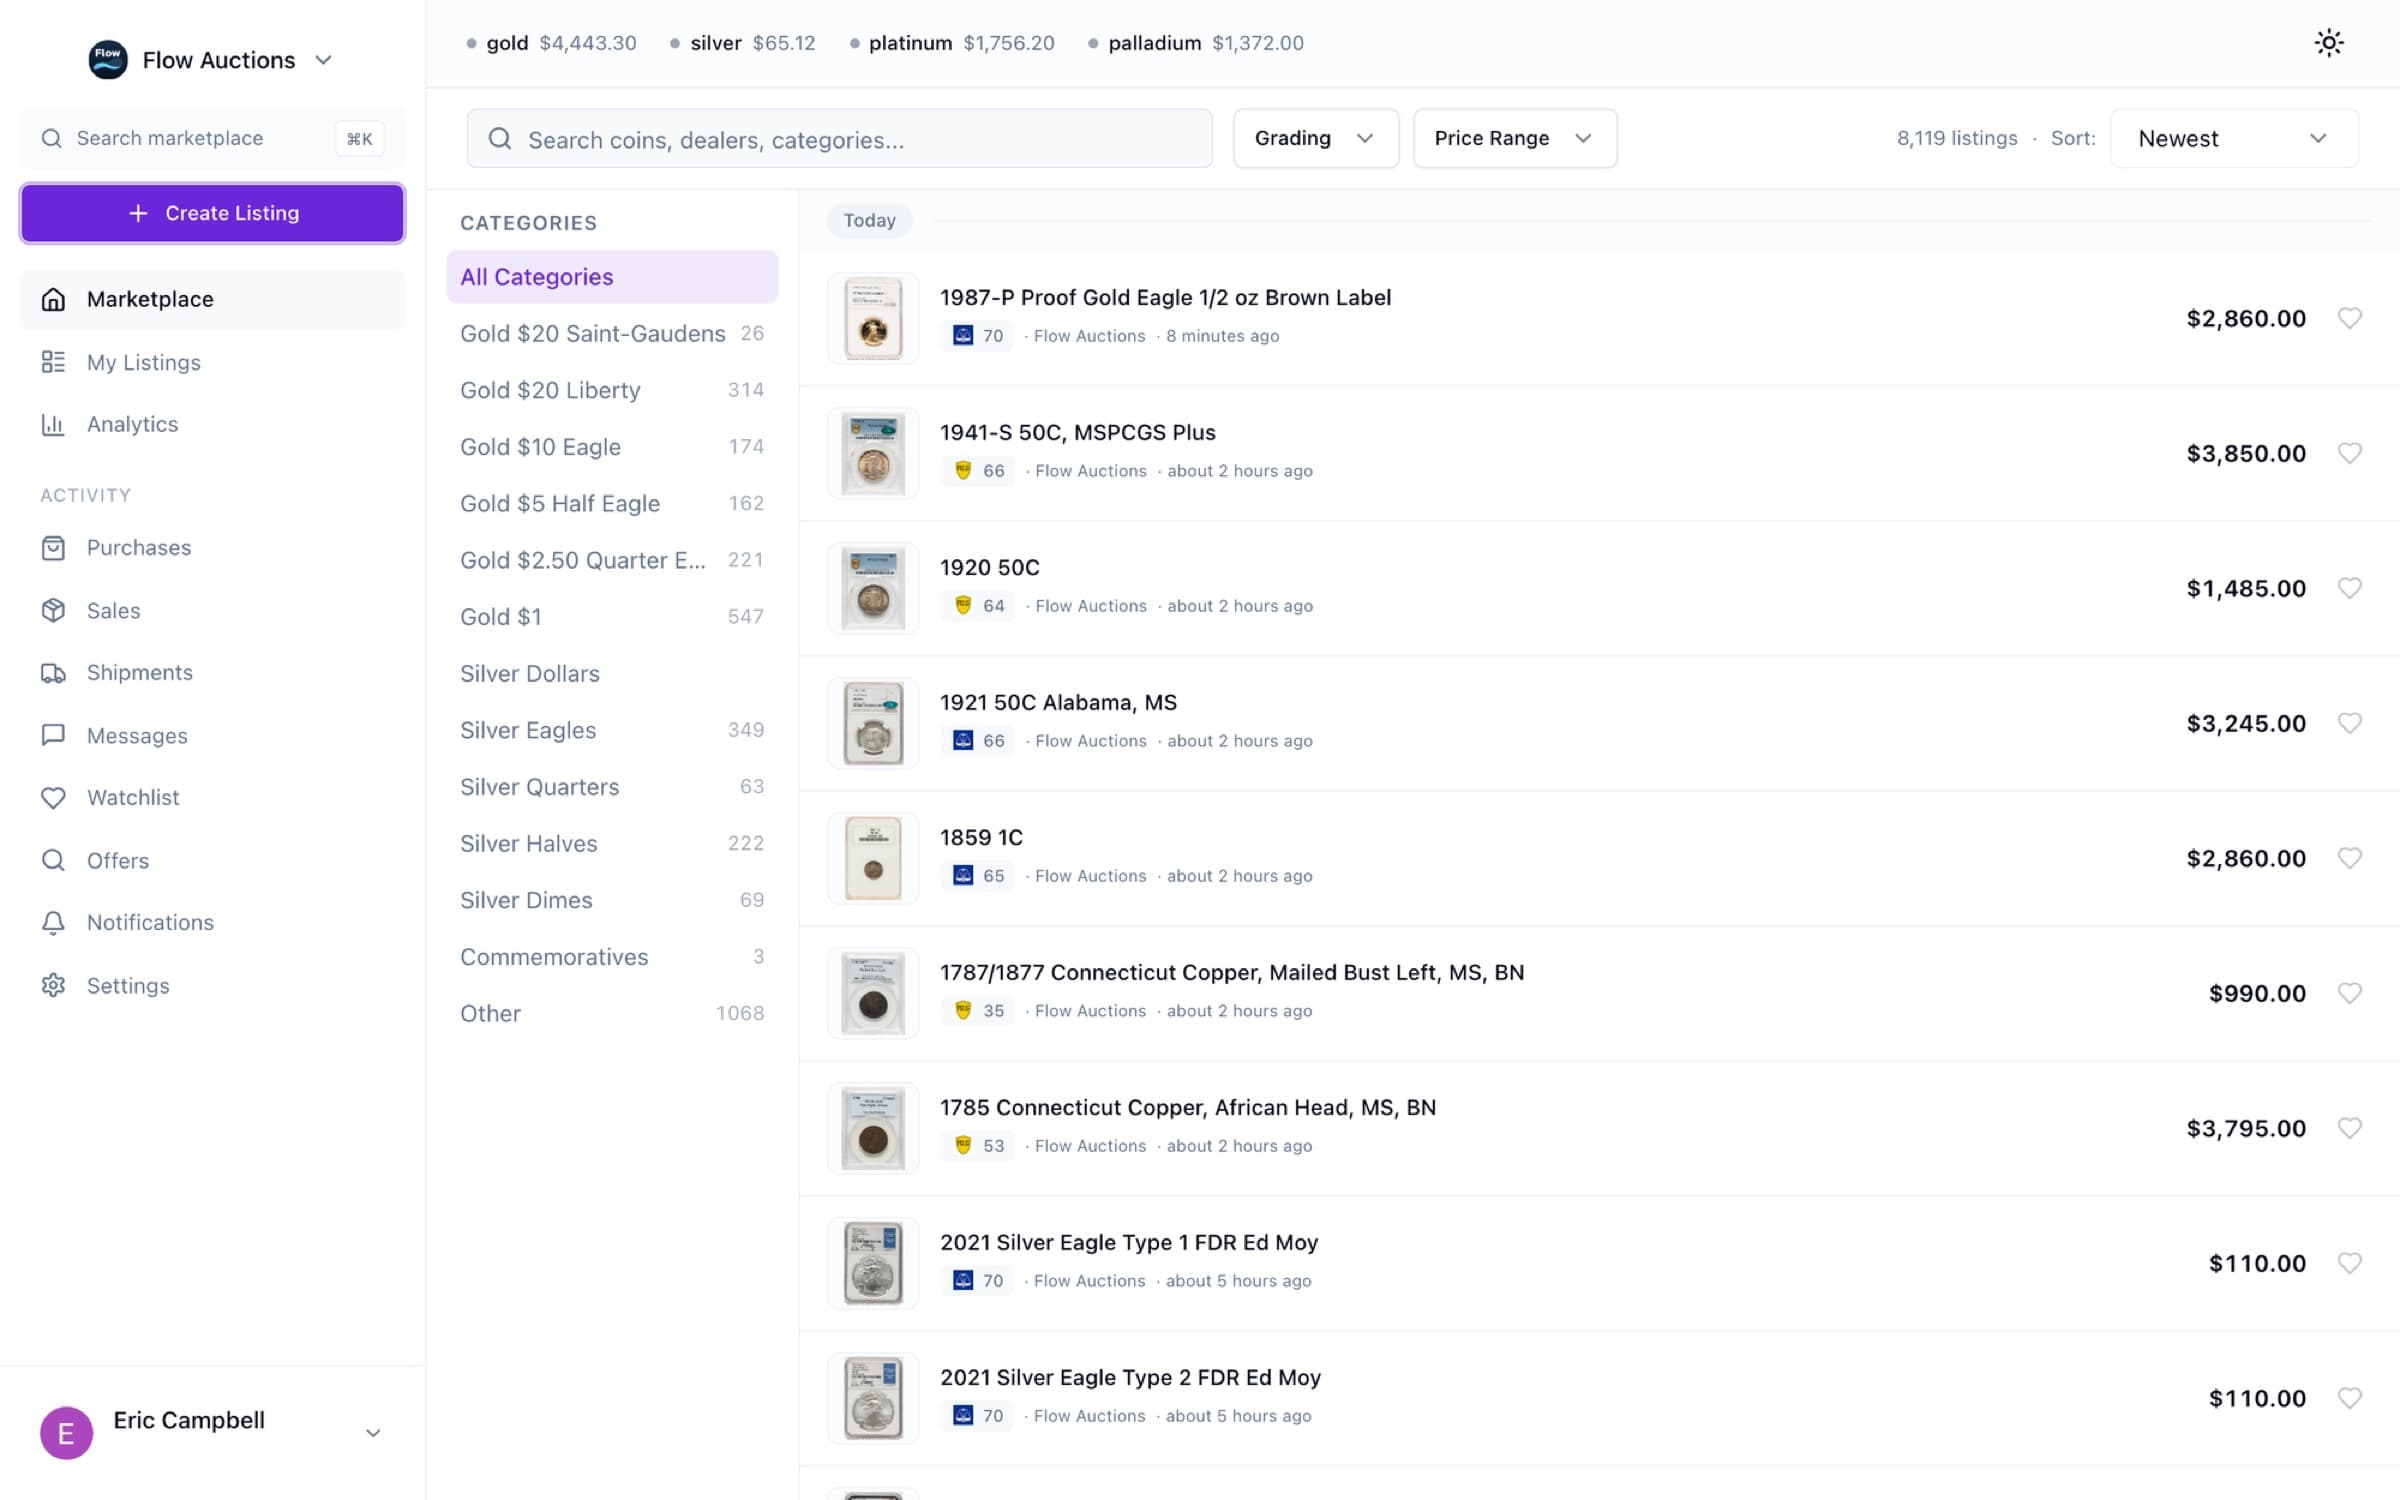Click grading badge 70 on 1987-P Gold Eagle
2400x1500 pixels.
977,336
